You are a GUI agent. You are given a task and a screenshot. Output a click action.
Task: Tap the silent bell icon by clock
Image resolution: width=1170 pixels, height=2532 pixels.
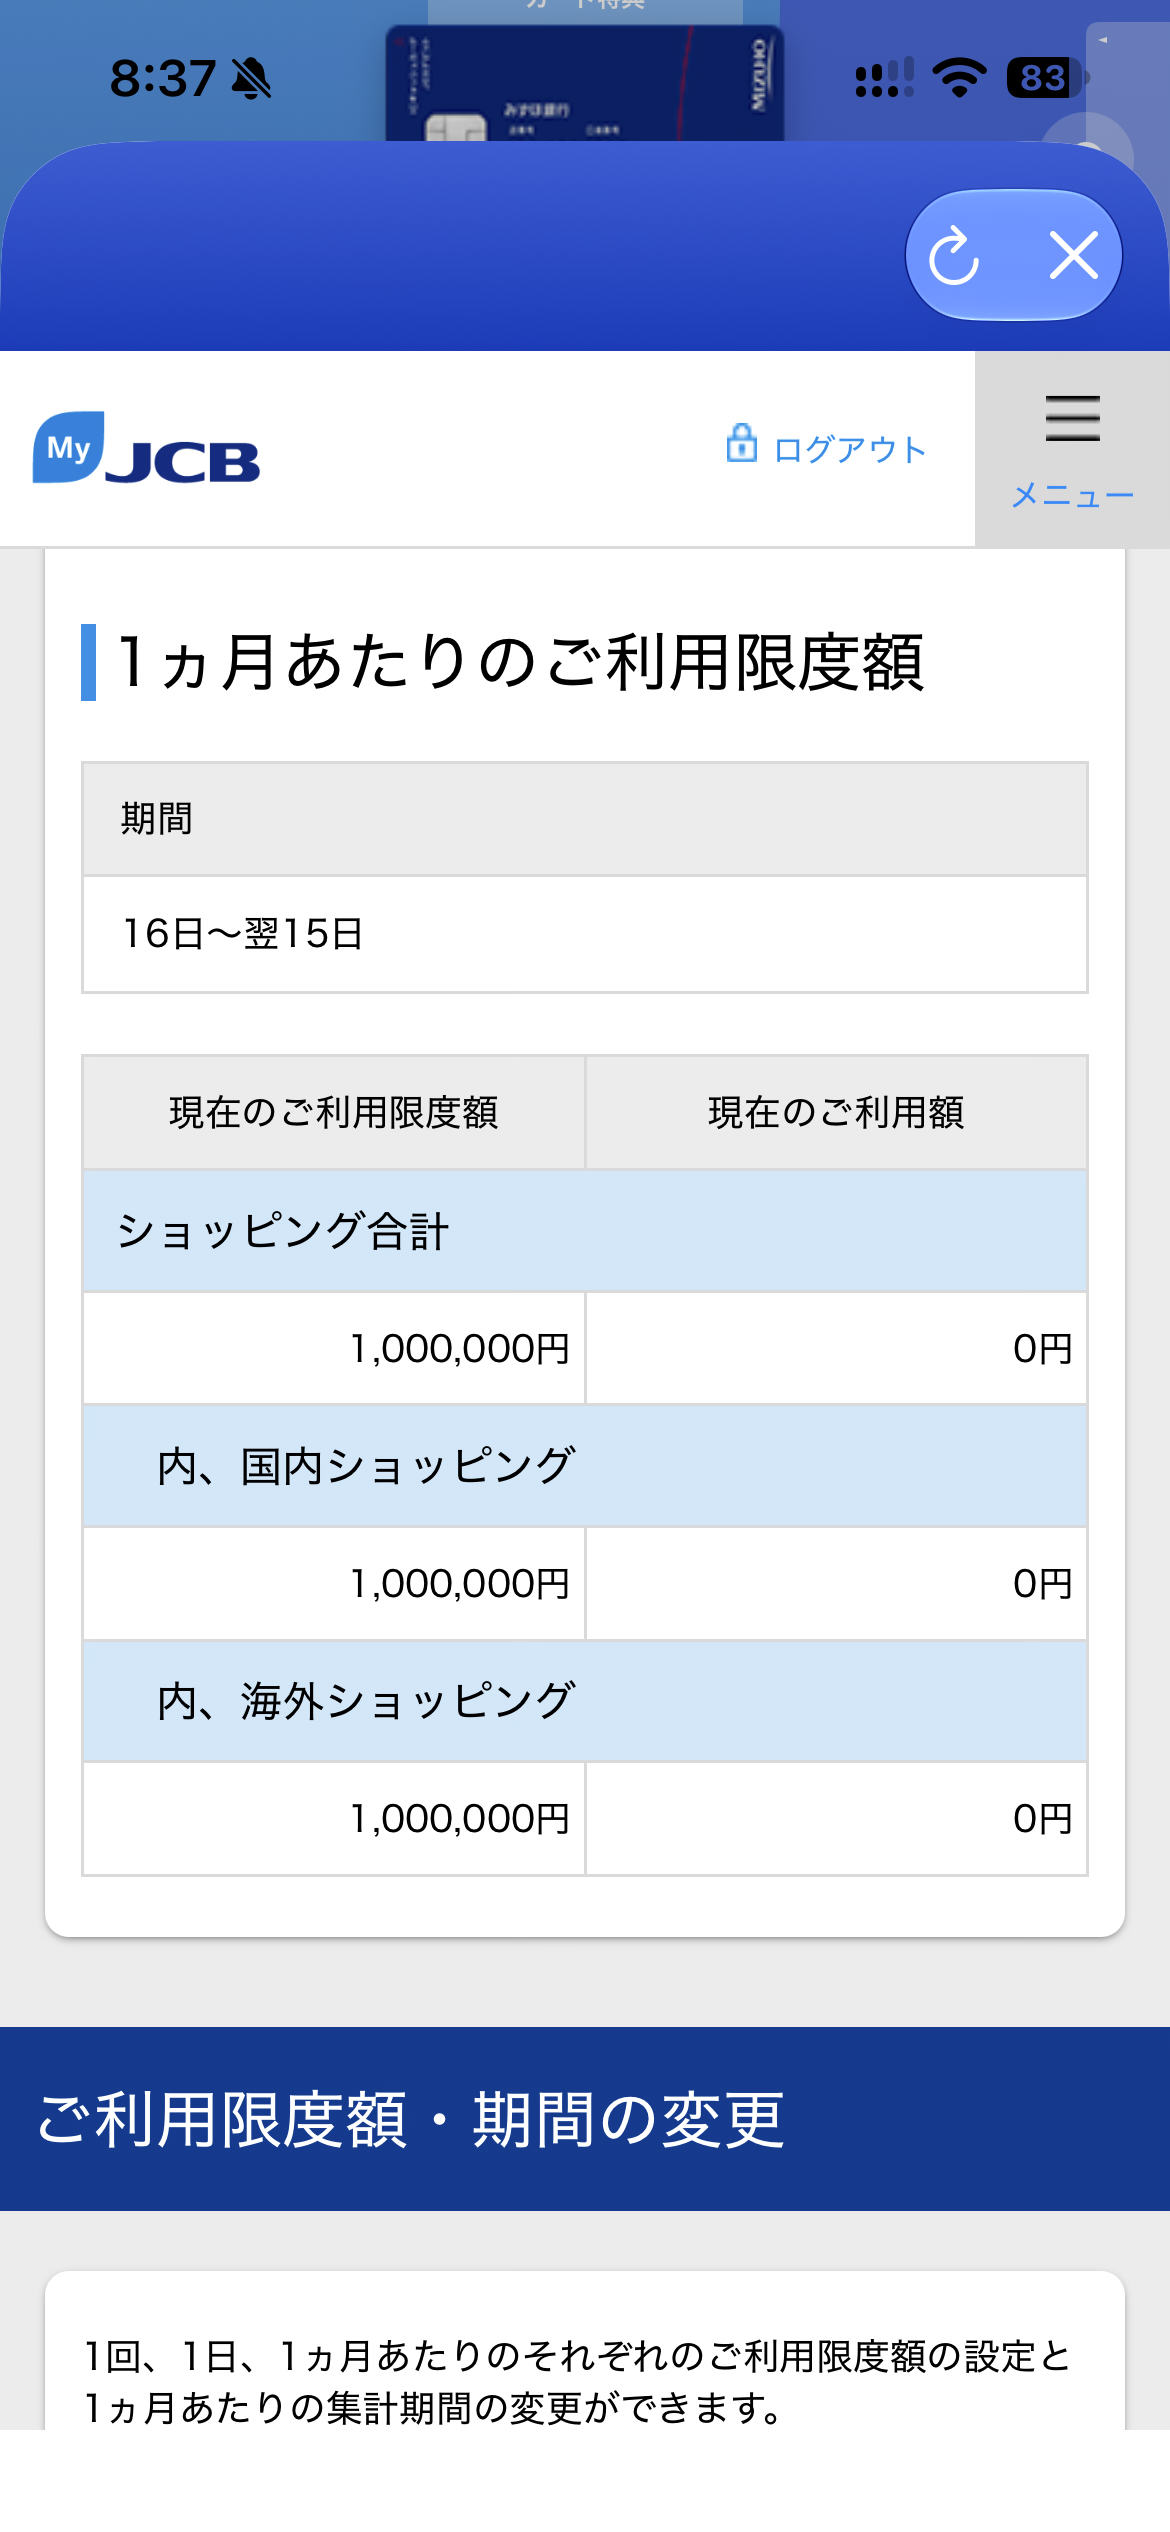(x=251, y=79)
